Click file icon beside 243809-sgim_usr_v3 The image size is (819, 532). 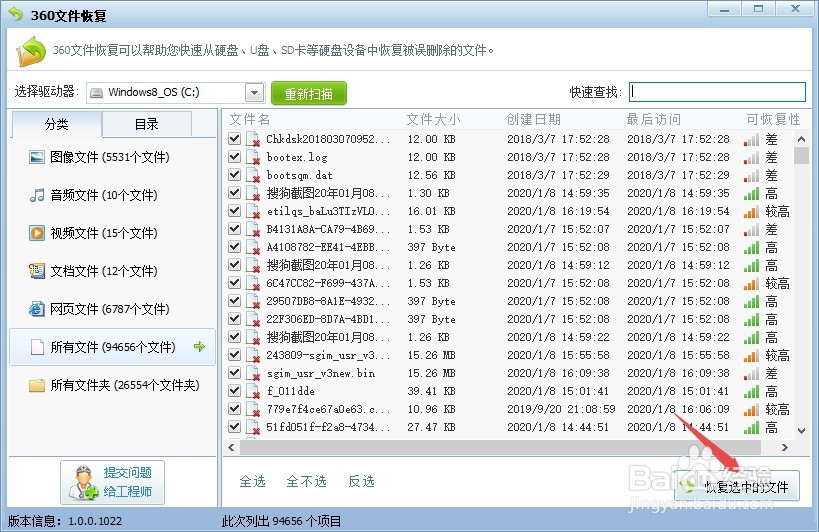[x=253, y=356]
